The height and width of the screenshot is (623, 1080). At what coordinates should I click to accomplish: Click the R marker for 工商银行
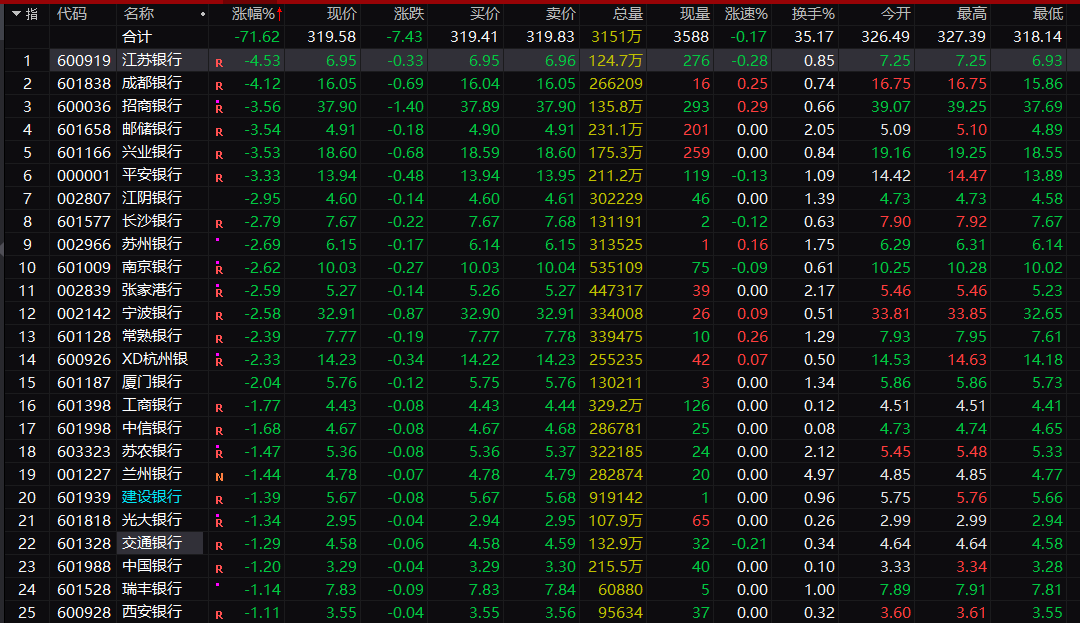(219, 408)
